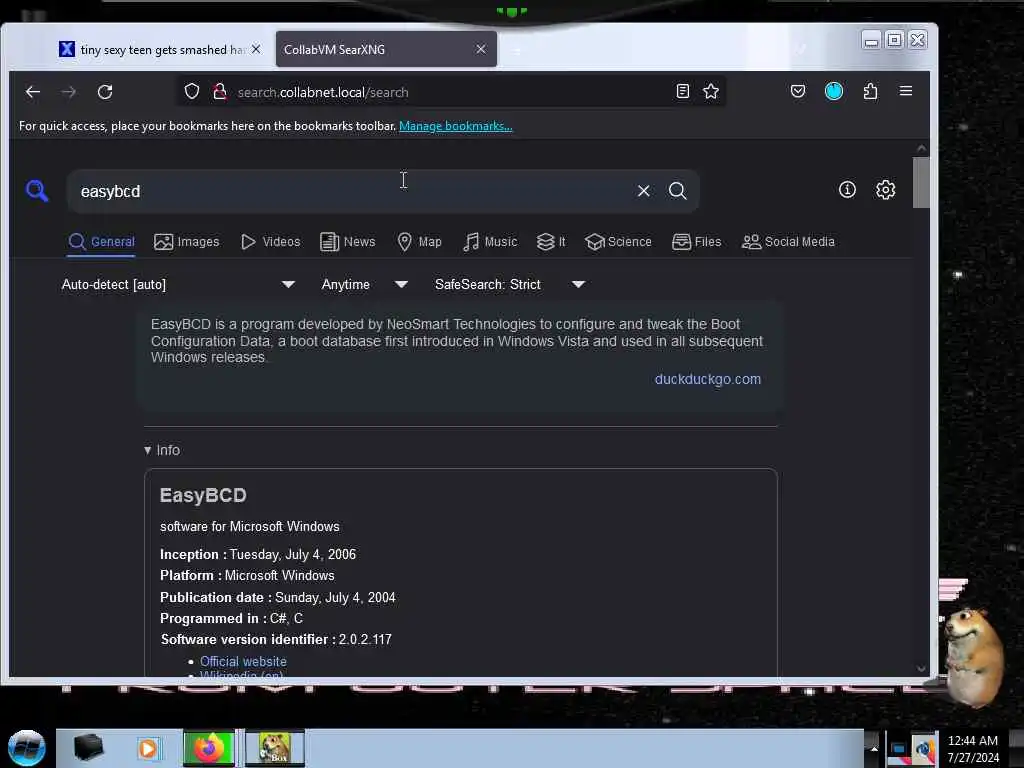The width and height of the screenshot is (1024, 768).
Task: Switch to Science category
Action: [x=618, y=242]
